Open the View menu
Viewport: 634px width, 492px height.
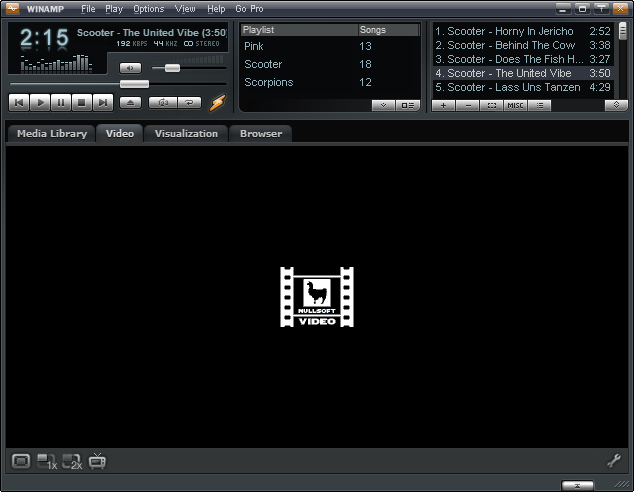pos(185,8)
